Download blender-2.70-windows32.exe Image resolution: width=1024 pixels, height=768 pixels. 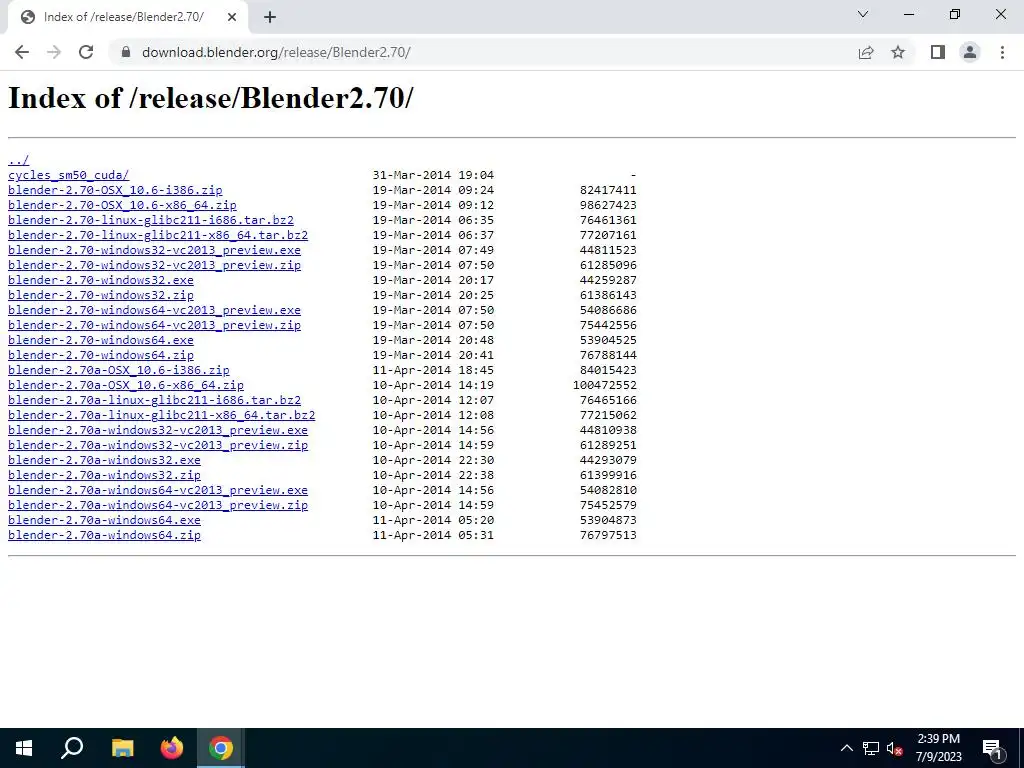coord(101,280)
